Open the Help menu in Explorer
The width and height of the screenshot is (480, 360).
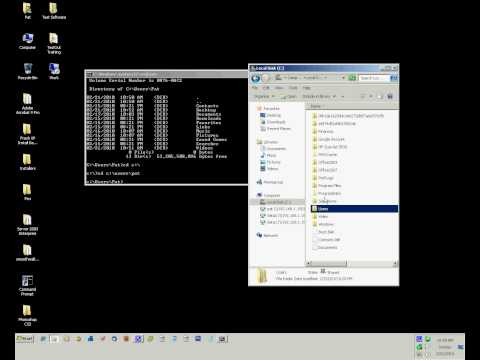(306, 88)
